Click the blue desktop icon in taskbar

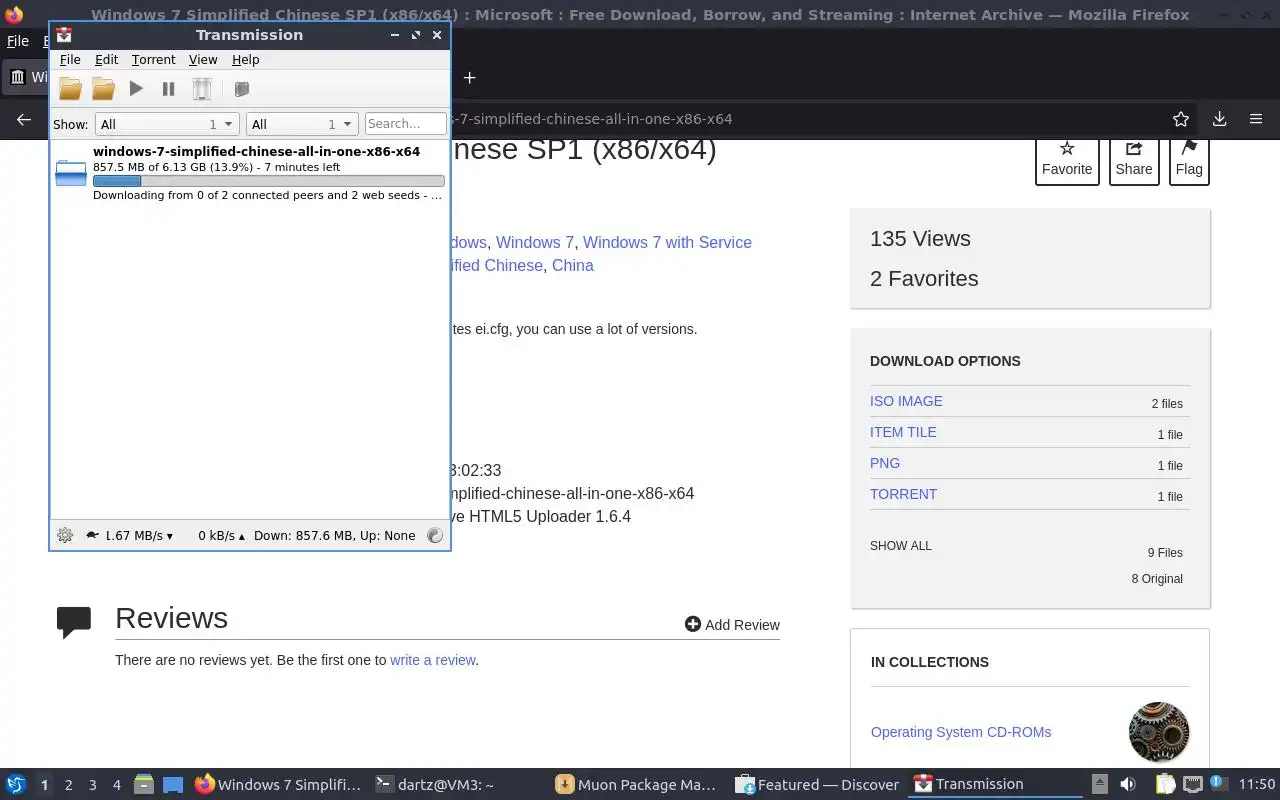coord(172,785)
